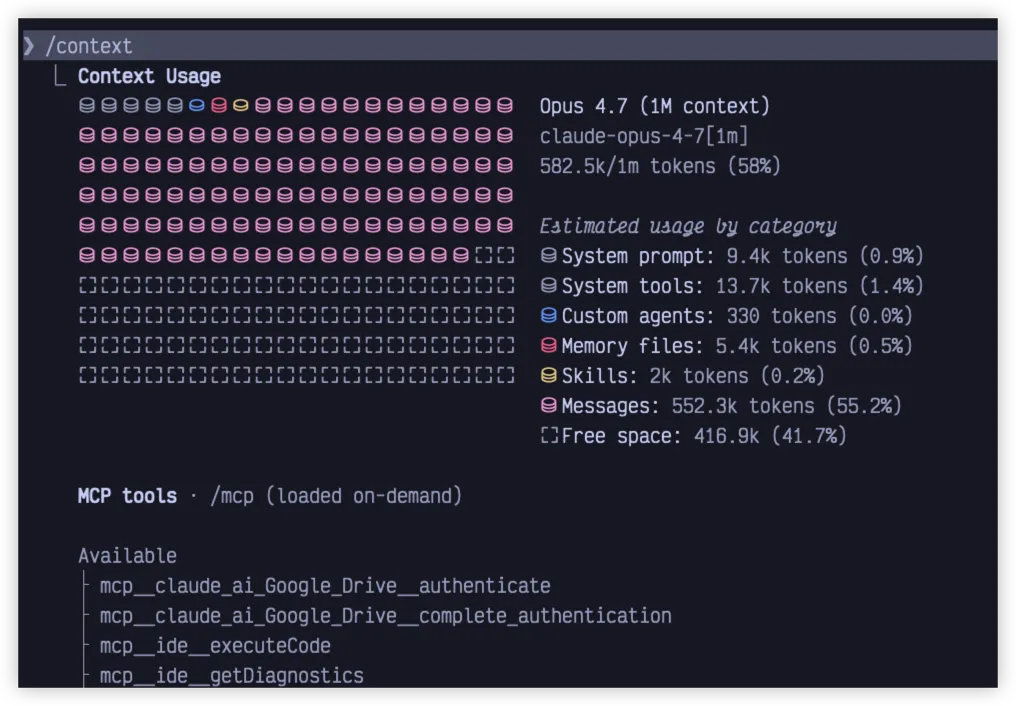
Task: Click the /context command input line
Action: pyautogui.click(x=88, y=46)
